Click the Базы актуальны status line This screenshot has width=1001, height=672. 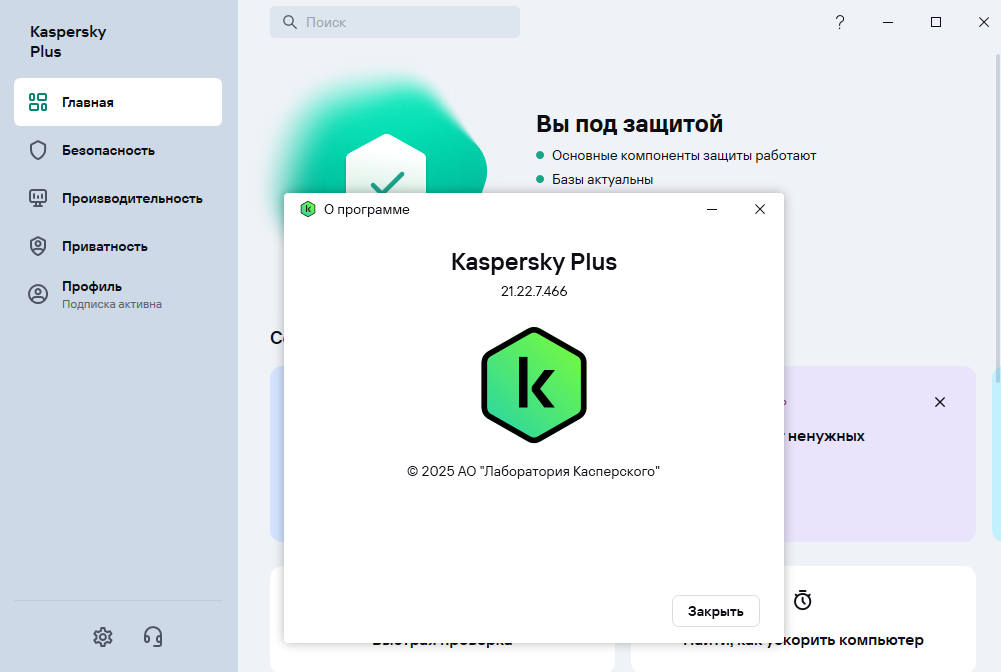tap(603, 180)
